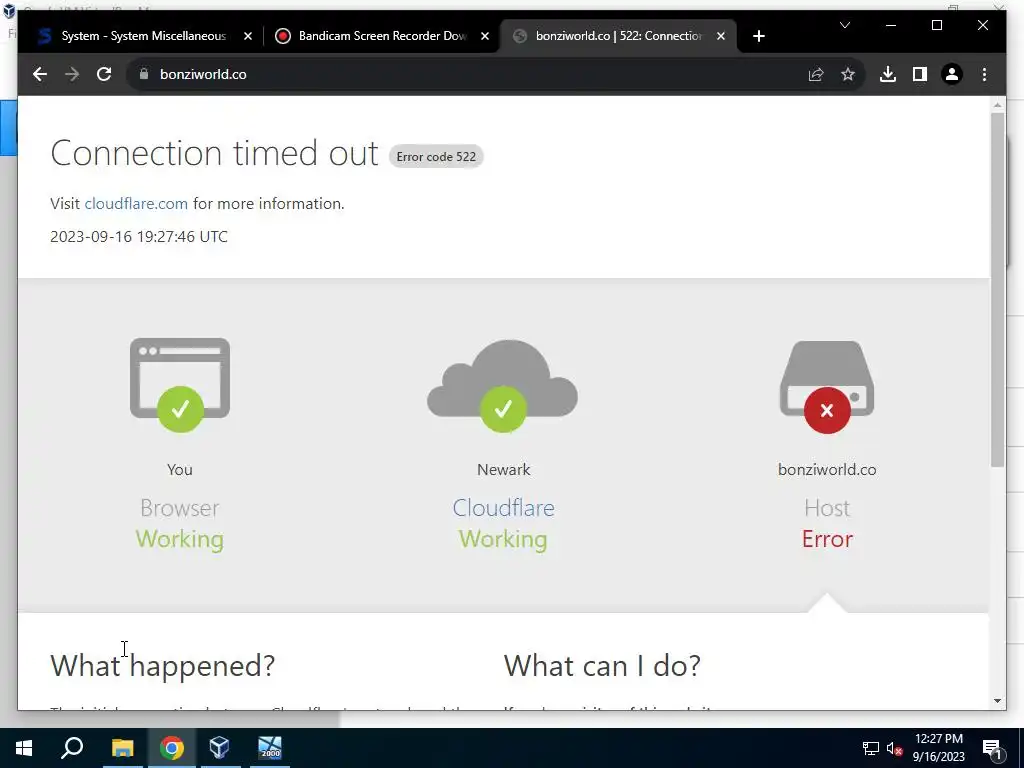1024x768 pixels.
Task: Open VirtualBox from the taskbar
Action: 219,748
